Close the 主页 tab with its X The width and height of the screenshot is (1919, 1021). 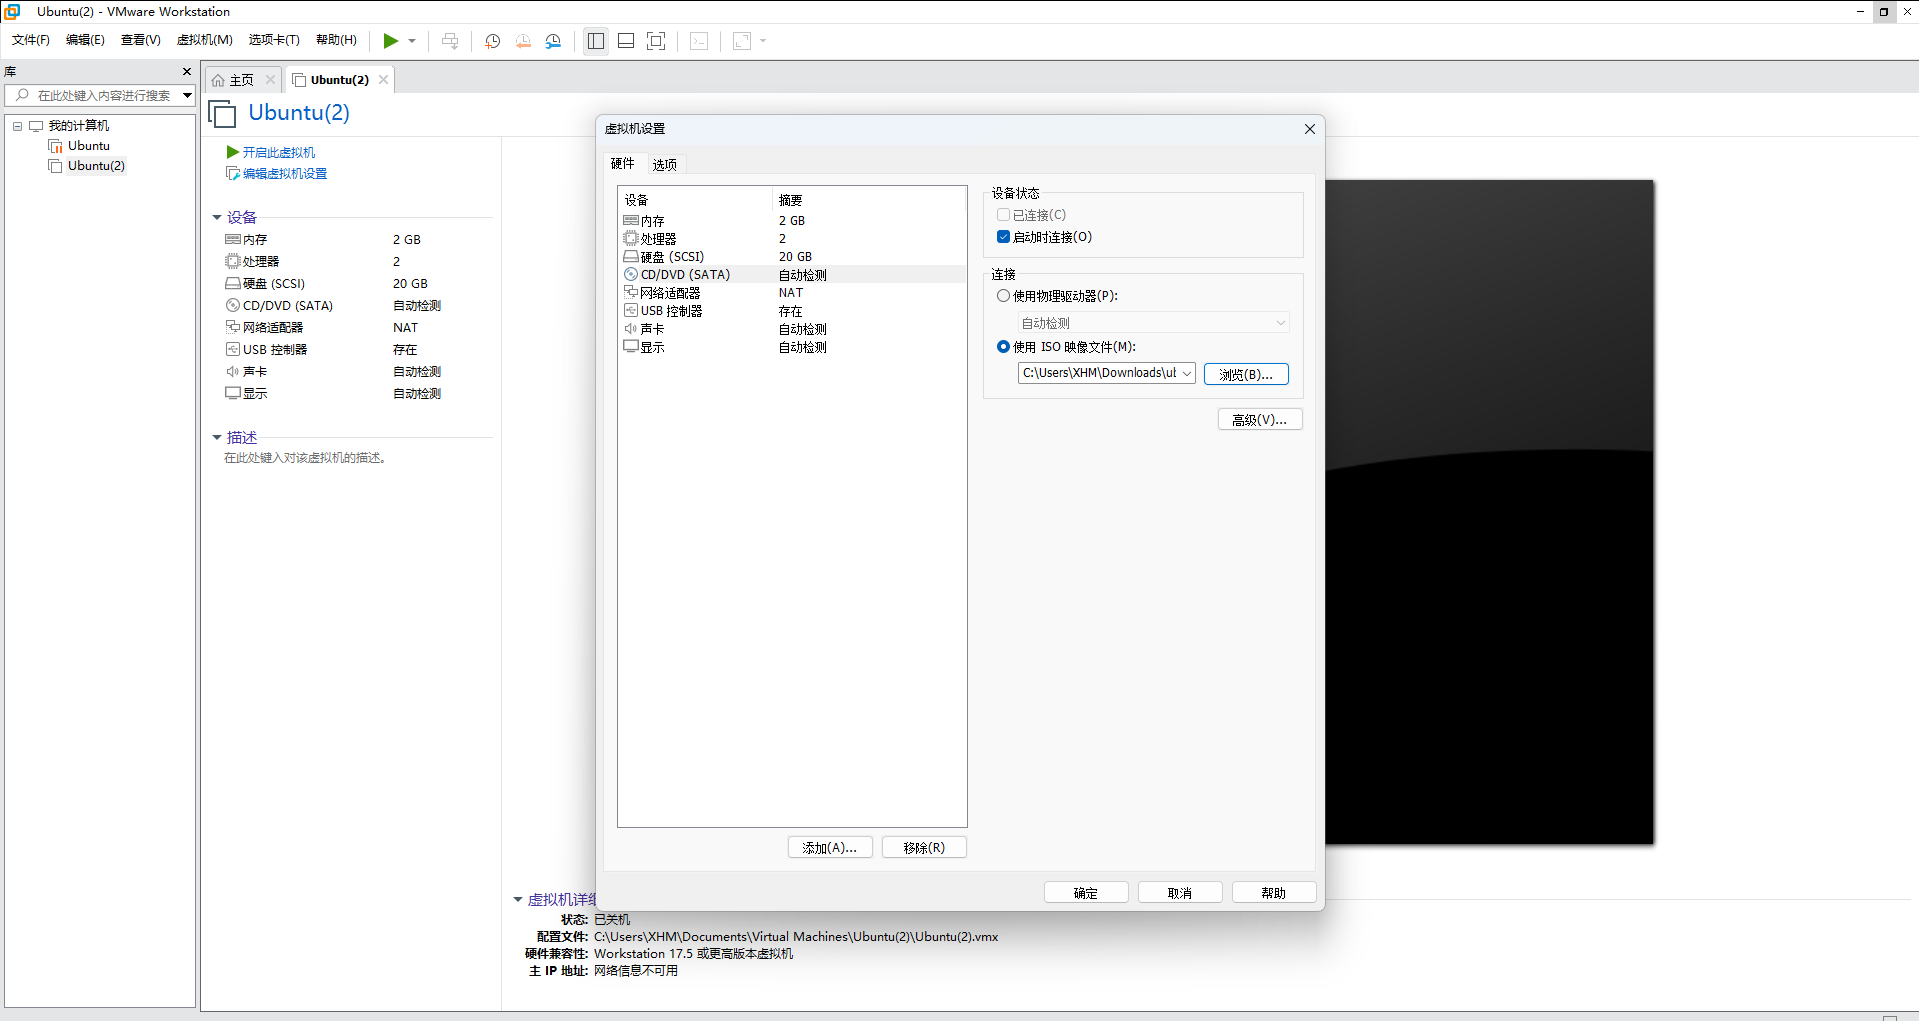click(x=270, y=80)
